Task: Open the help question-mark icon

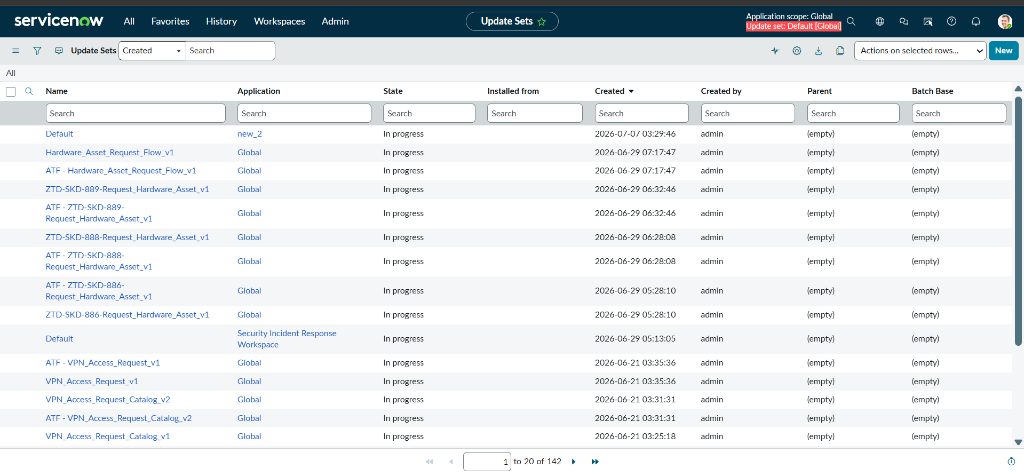Action: pos(952,22)
